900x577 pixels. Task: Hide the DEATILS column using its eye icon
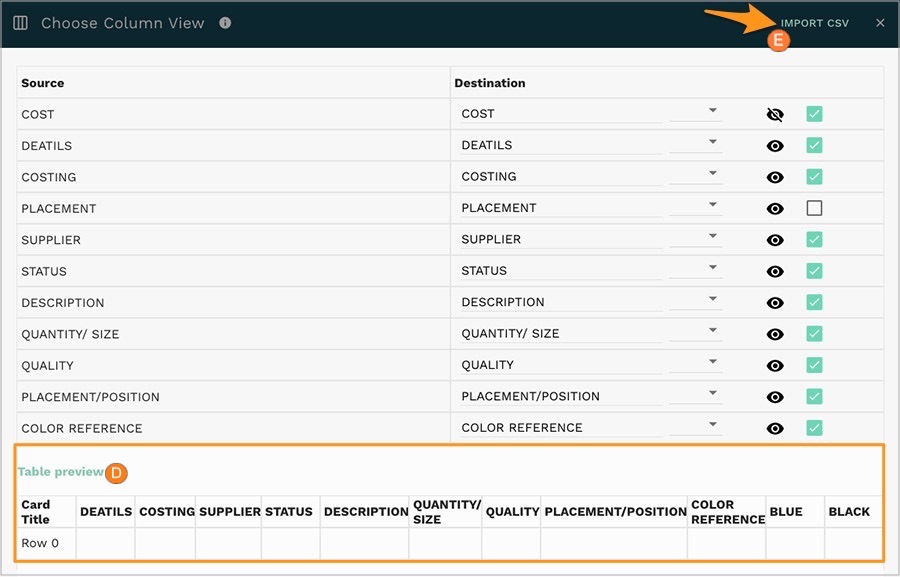[x=775, y=145]
